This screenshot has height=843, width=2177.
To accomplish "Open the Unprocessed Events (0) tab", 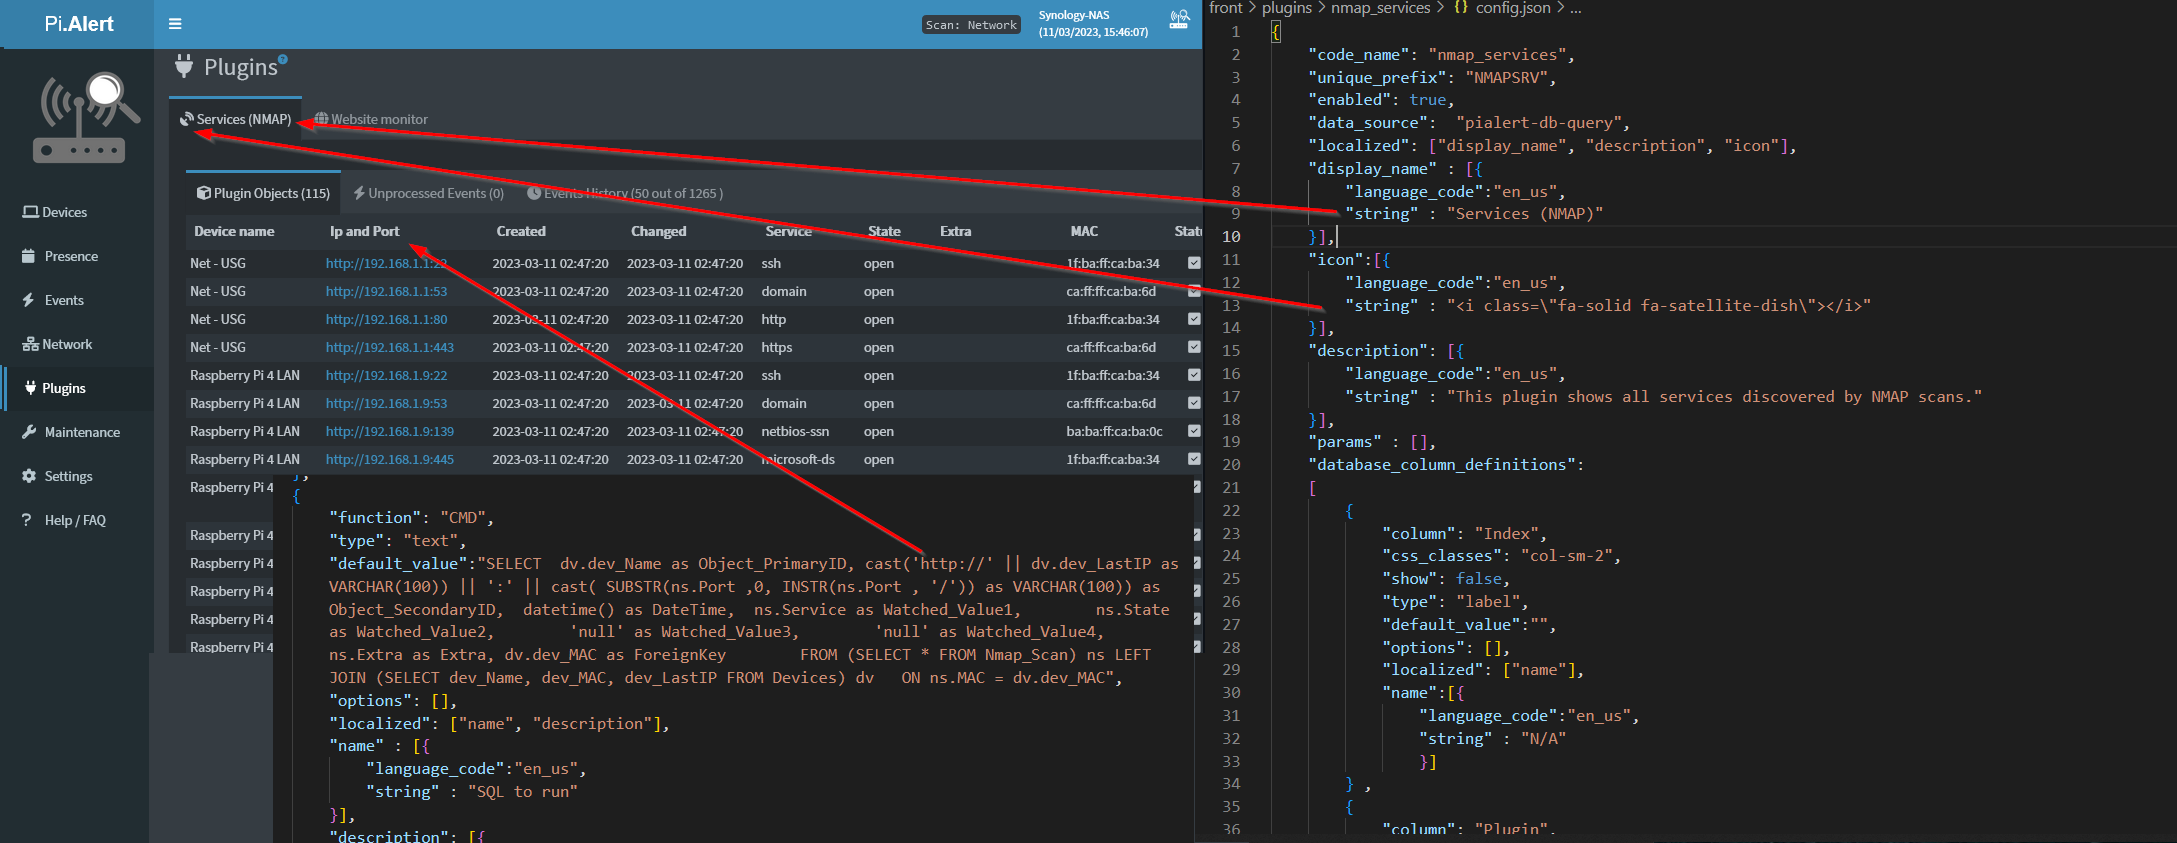I will 429,193.
